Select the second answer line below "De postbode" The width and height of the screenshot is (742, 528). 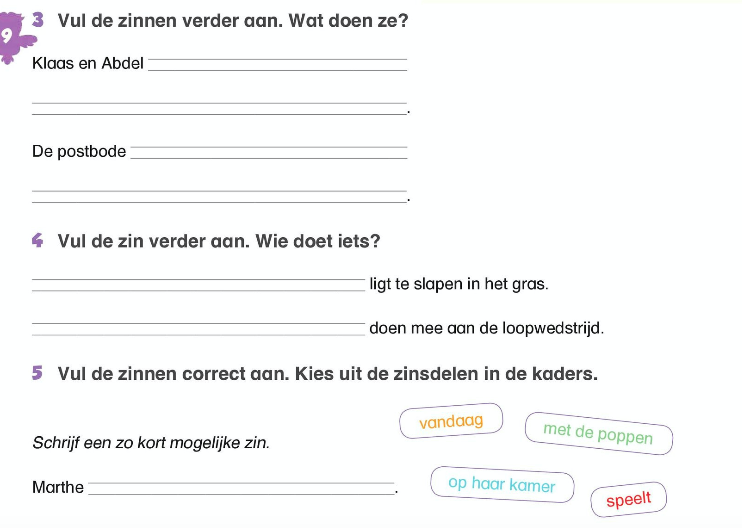220,196
